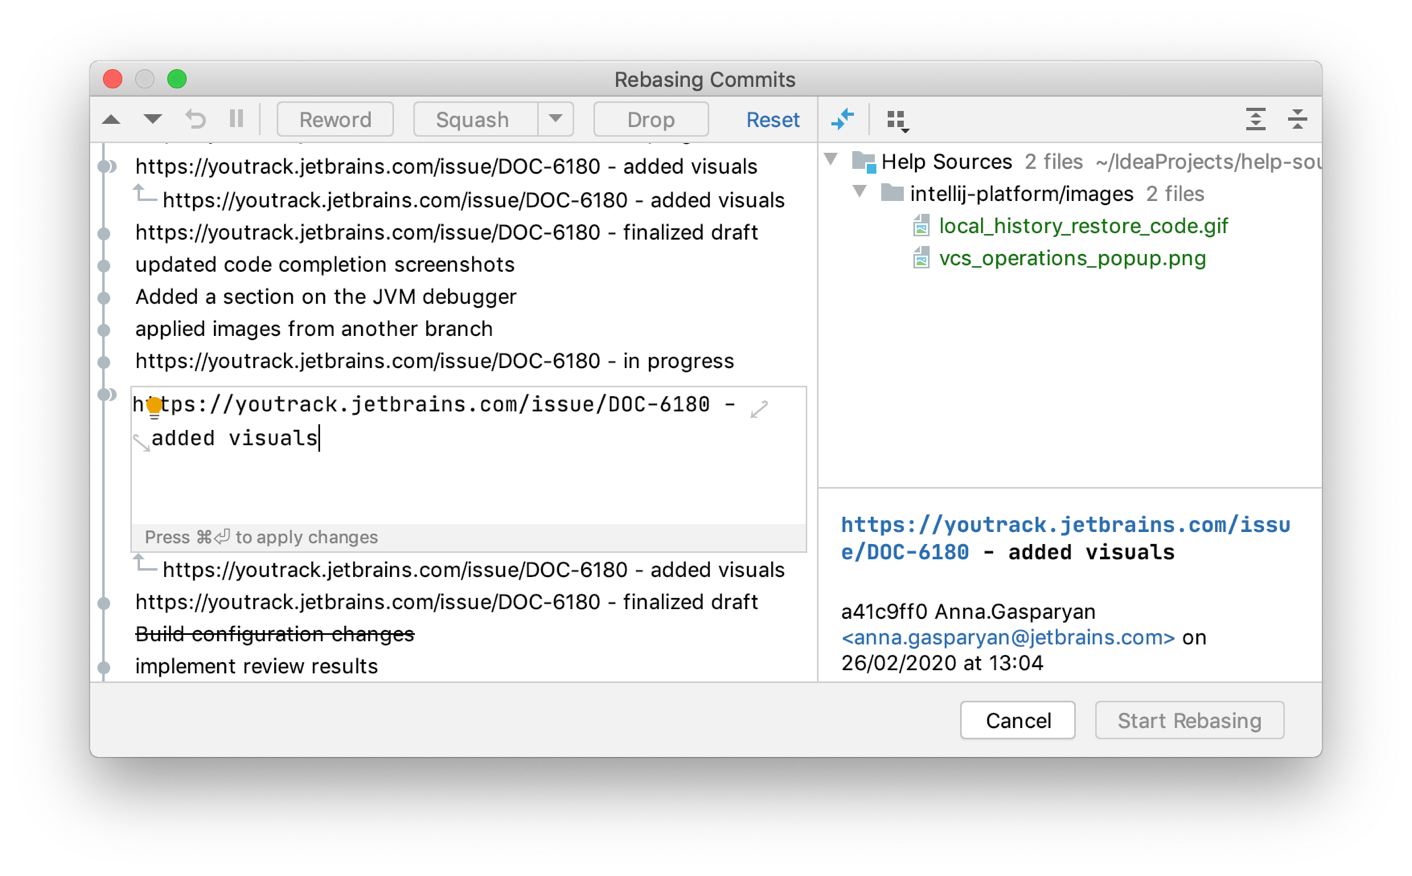This screenshot has height=876, width=1412.
Task: Move the selected commit down
Action: 152,118
